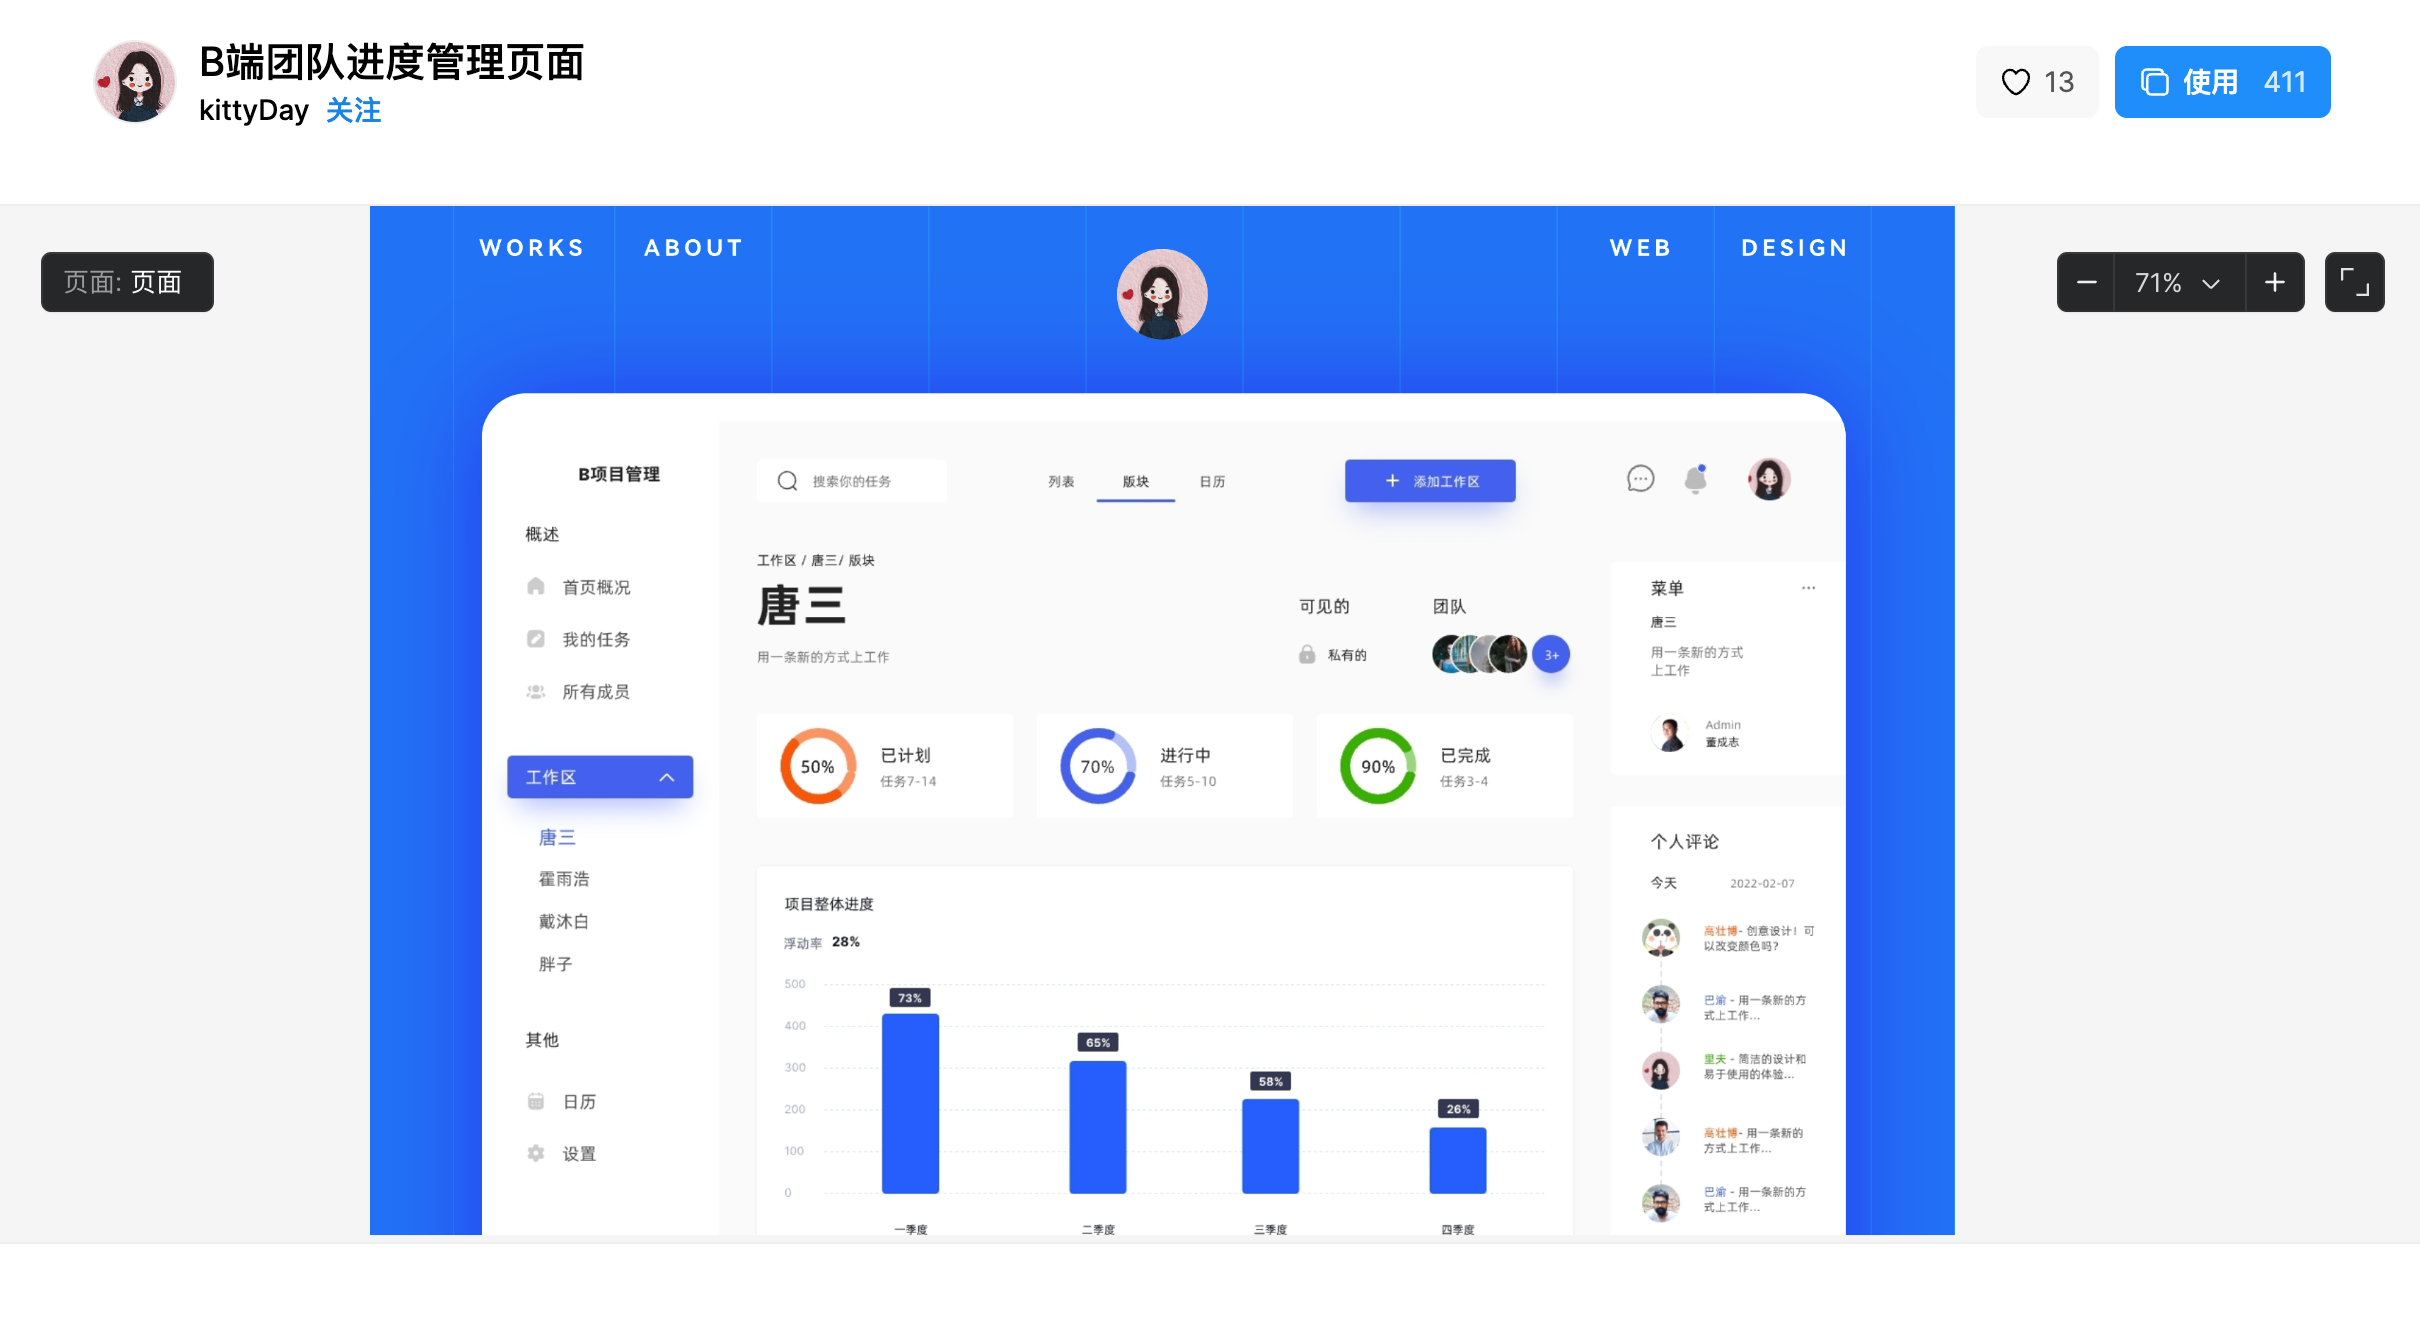Image resolution: width=2420 pixels, height=1334 pixels.
Task: Click the 关注 follow link
Action: pos(353,110)
